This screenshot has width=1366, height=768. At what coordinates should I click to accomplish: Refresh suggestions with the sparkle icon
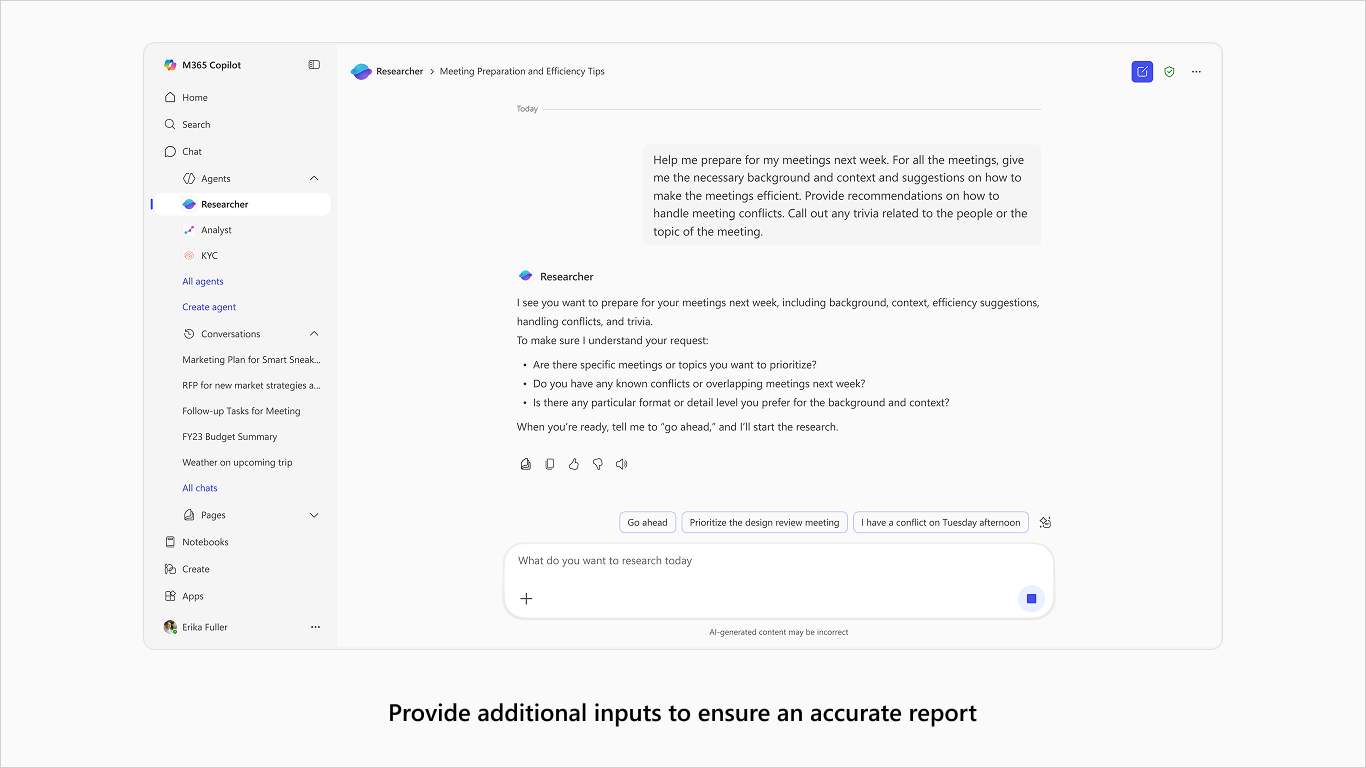(1045, 522)
